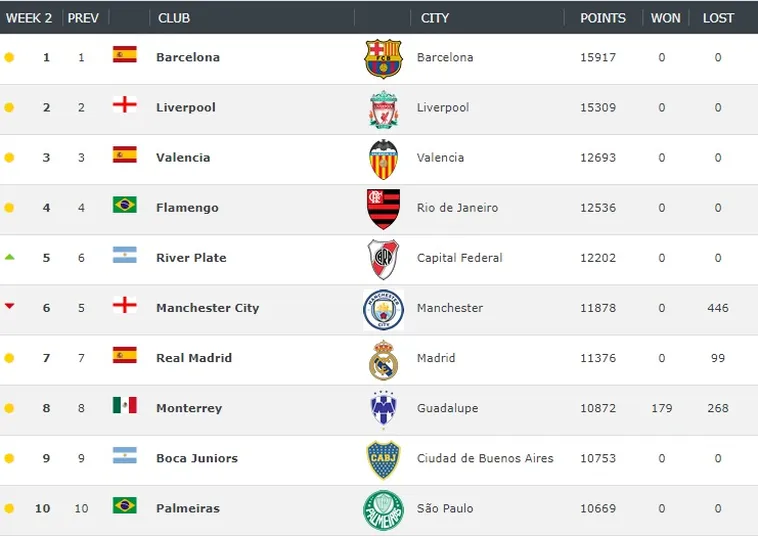Open the Boca Juniors club link
The height and width of the screenshot is (536, 758).
[197, 458]
